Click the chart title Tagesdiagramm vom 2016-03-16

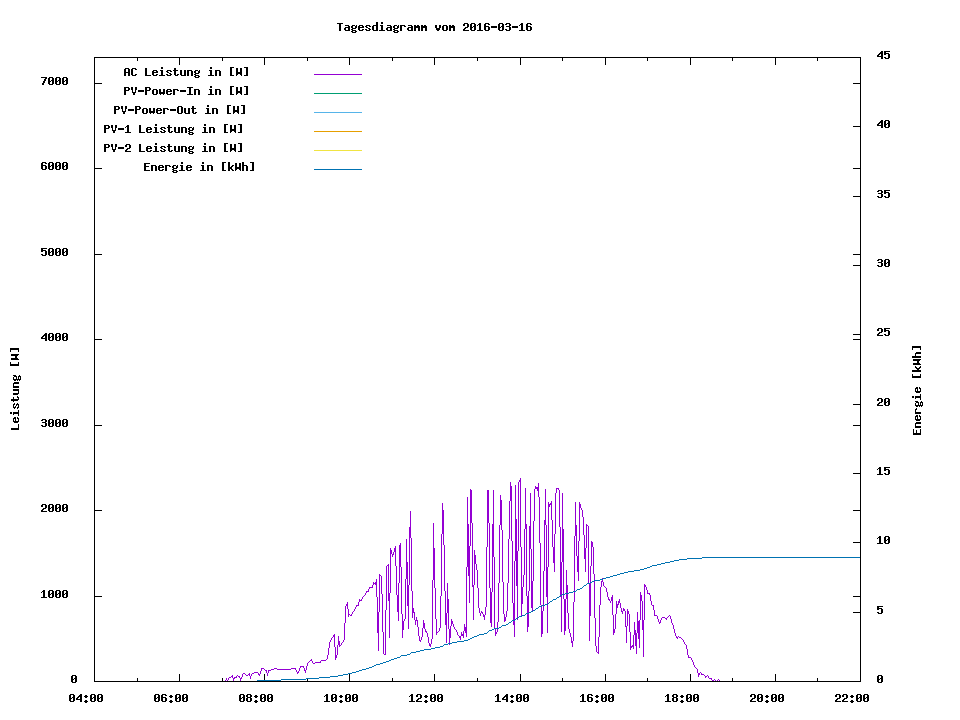click(x=434, y=27)
